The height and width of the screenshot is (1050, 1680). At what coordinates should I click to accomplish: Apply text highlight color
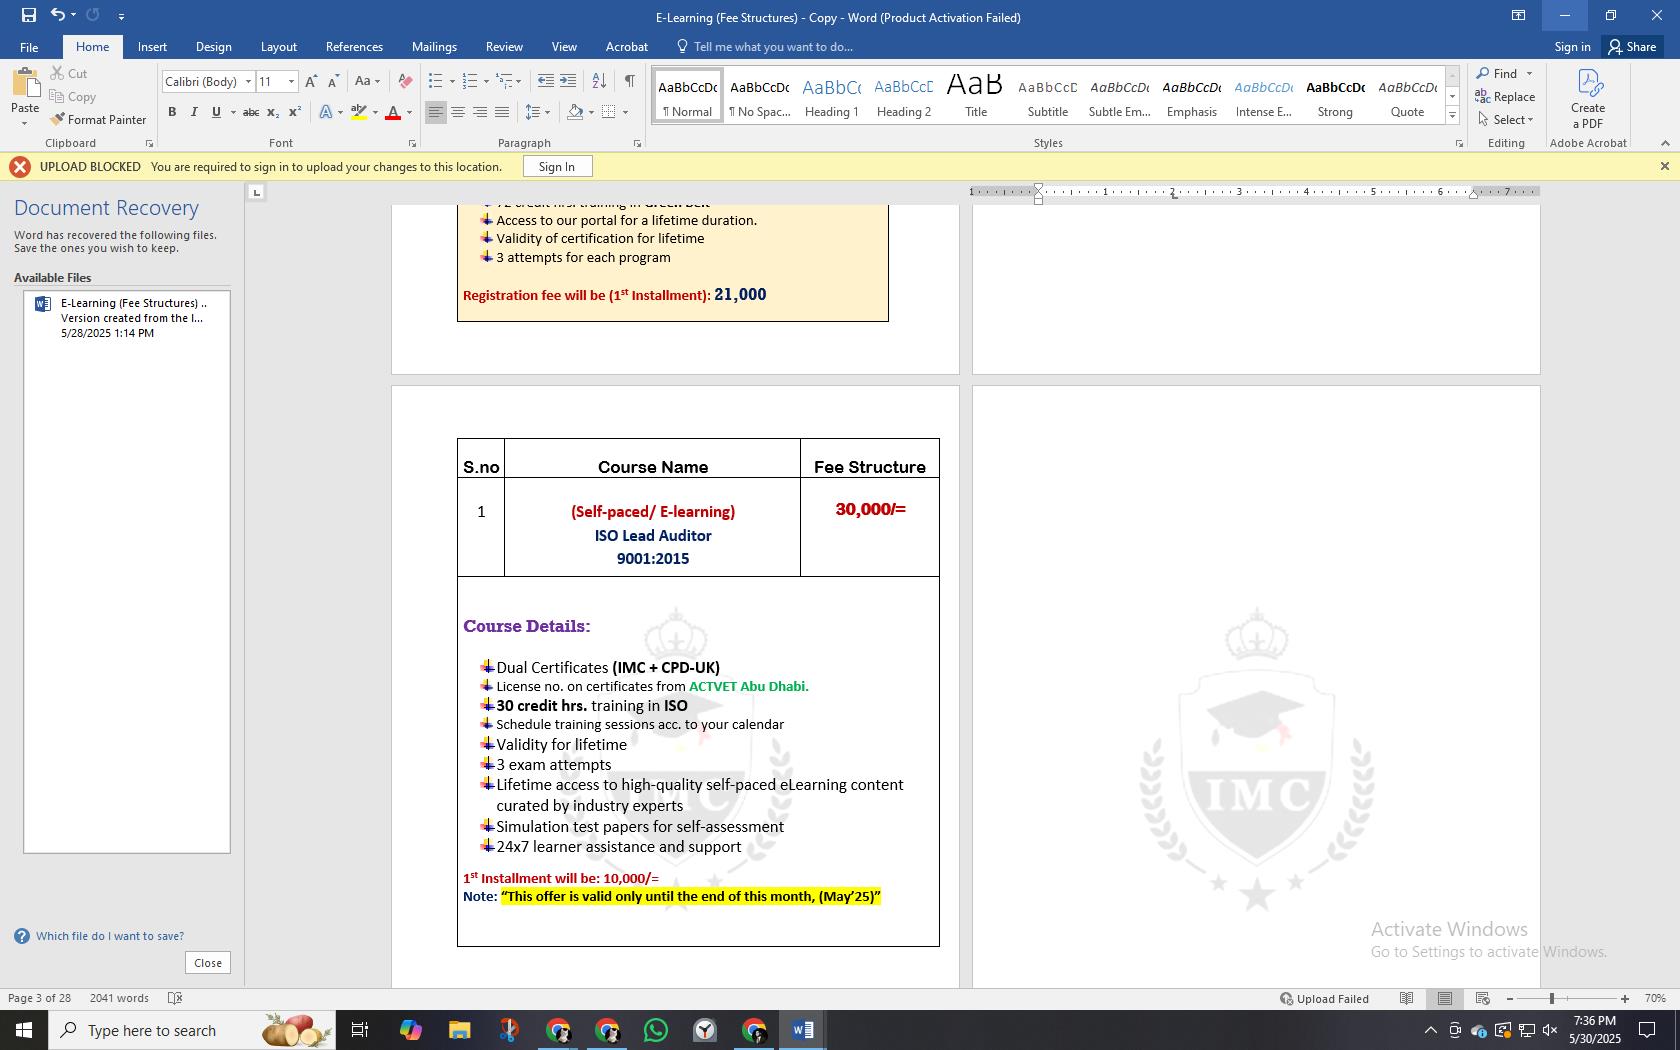(359, 112)
